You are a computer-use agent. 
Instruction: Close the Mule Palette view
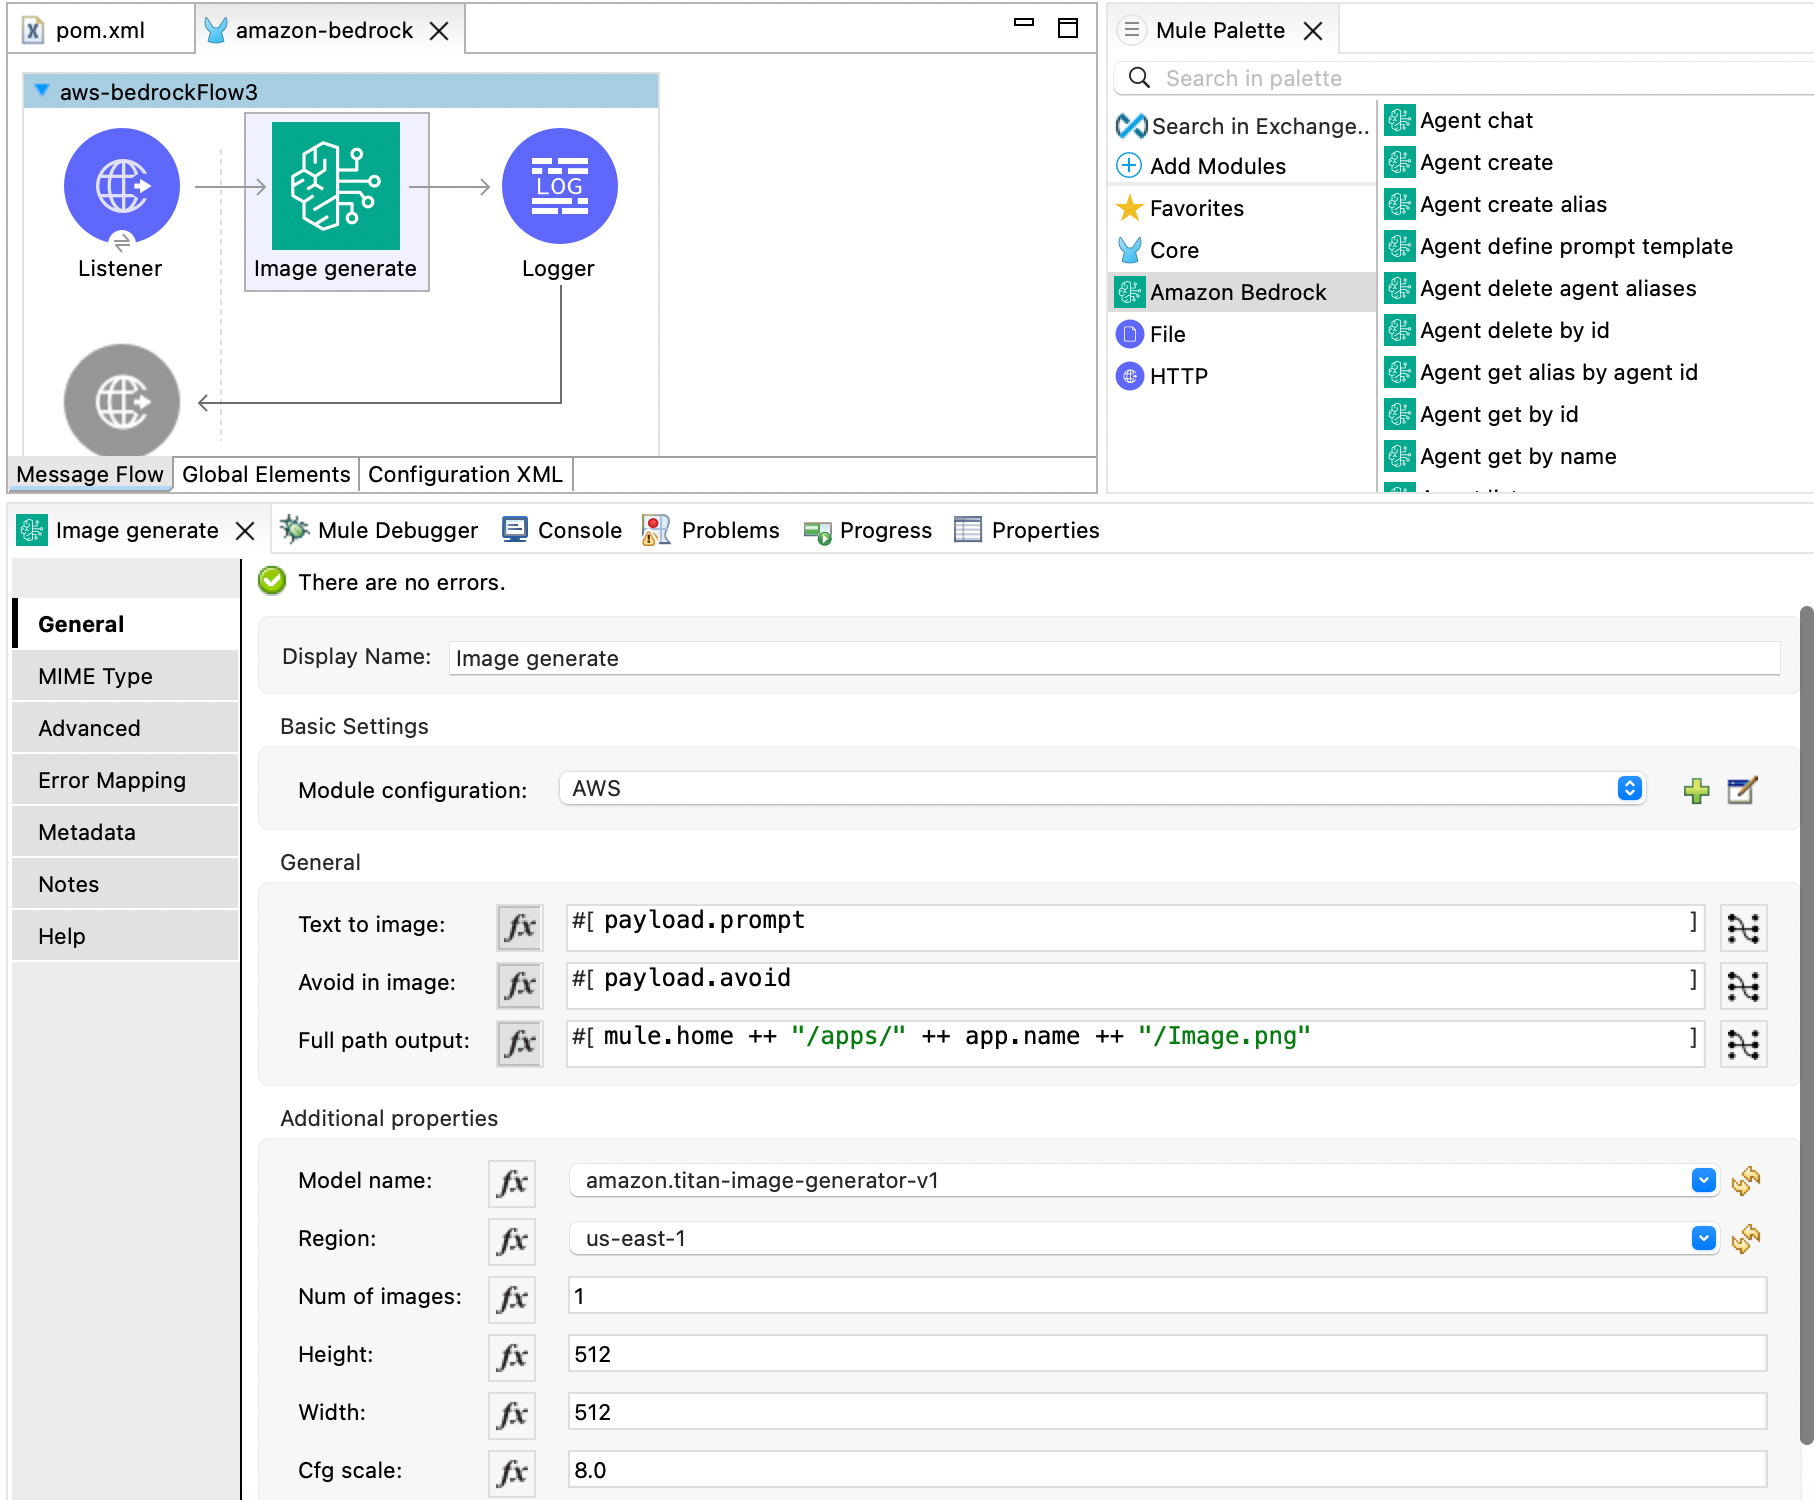click(1313, 31)
